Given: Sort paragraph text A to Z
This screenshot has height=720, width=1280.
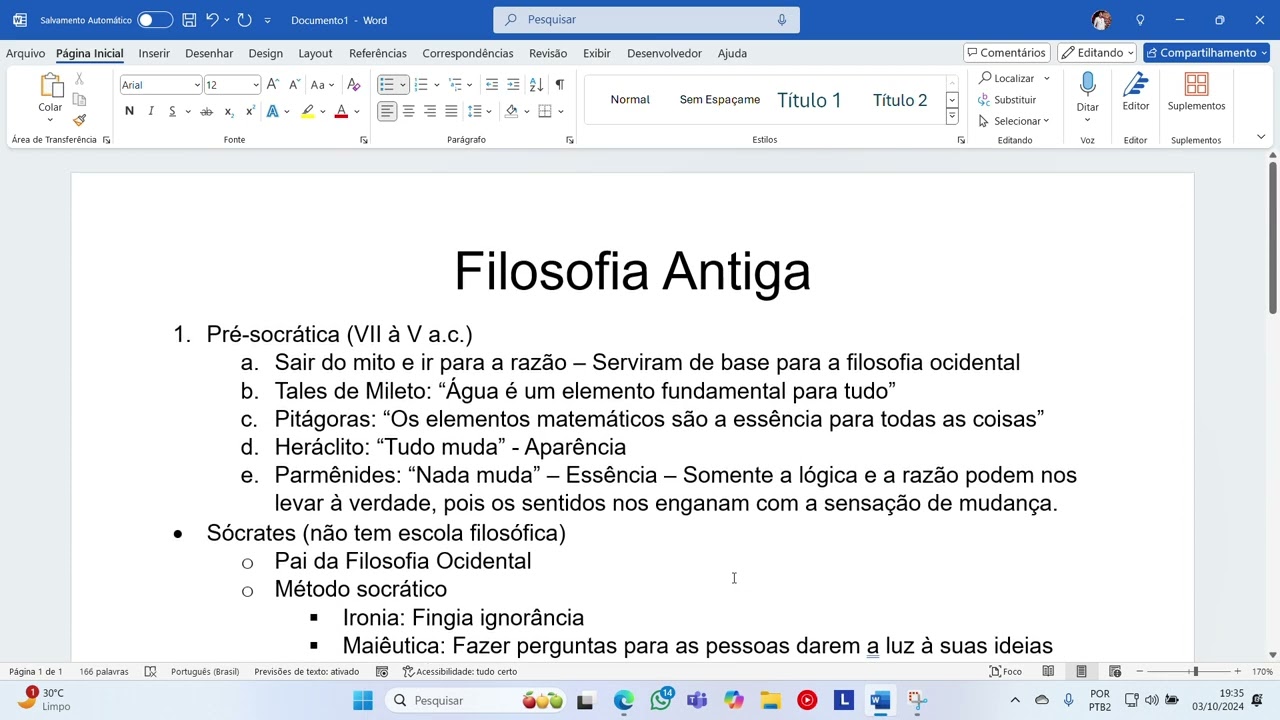Looking at the screenshot, I should (536, 85).
